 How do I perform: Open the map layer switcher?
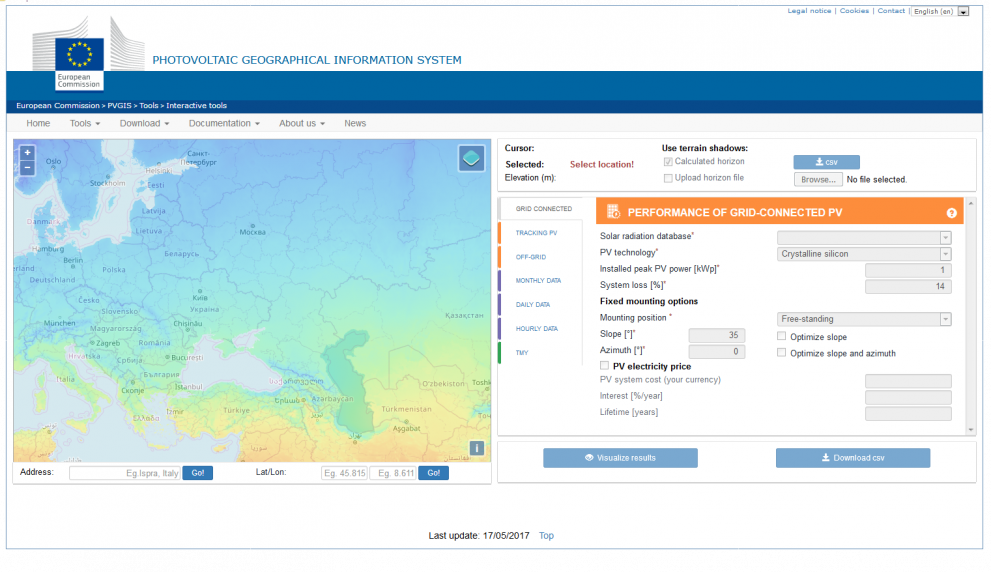point(471,158)
